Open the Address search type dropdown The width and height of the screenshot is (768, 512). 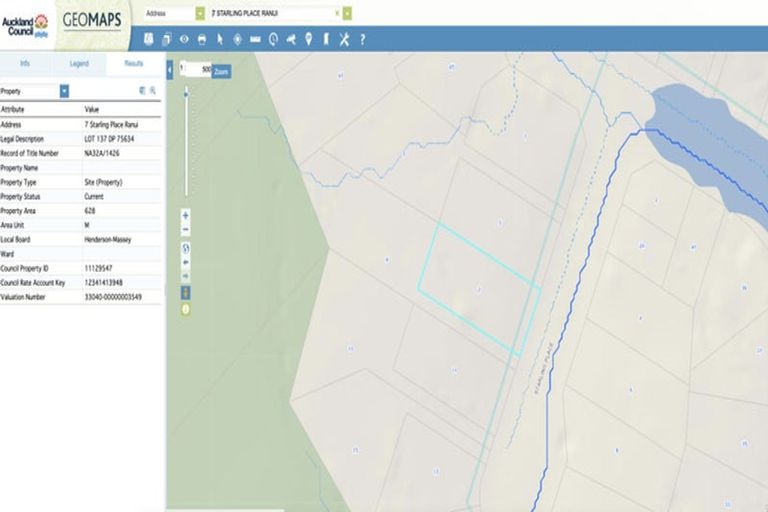point(200,13)
